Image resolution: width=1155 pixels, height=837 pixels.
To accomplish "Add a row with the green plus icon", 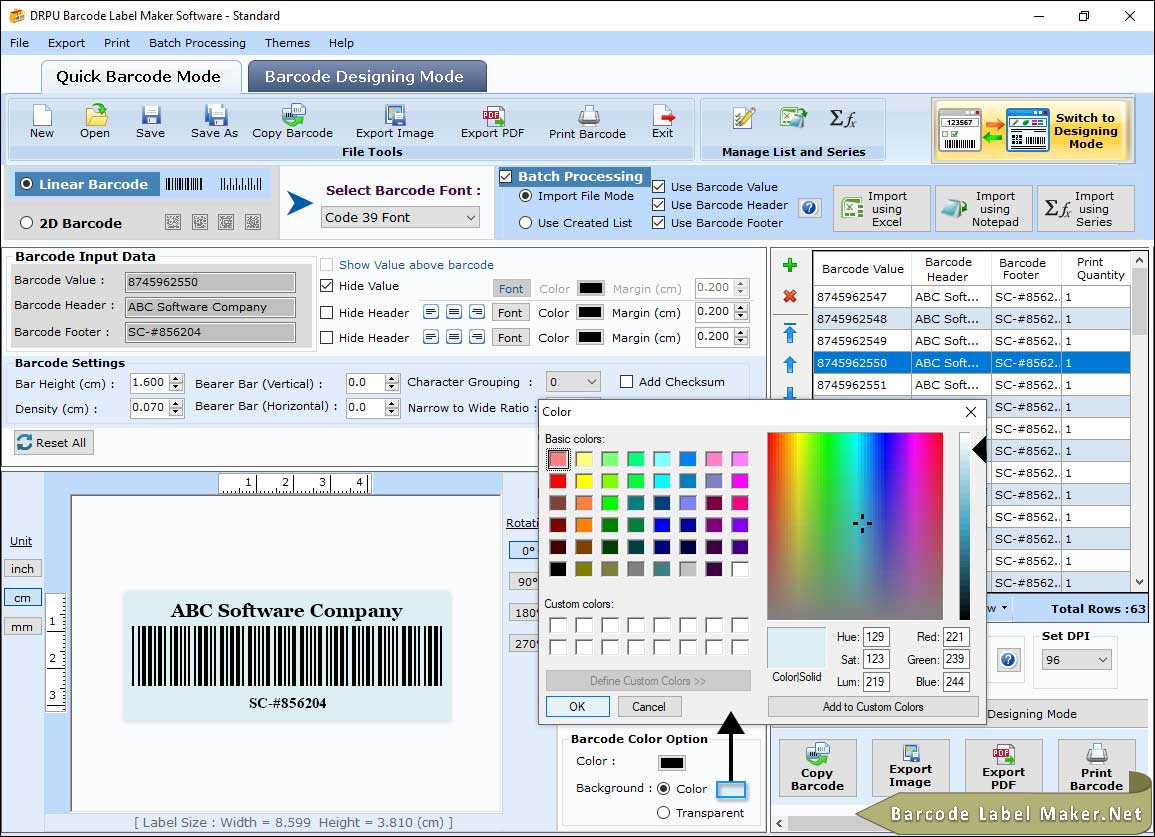I will tap(790, 265).
